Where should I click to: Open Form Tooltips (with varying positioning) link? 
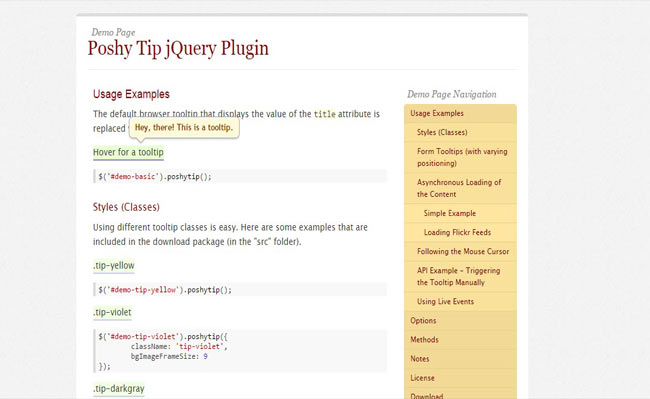[x=460, y=157]
